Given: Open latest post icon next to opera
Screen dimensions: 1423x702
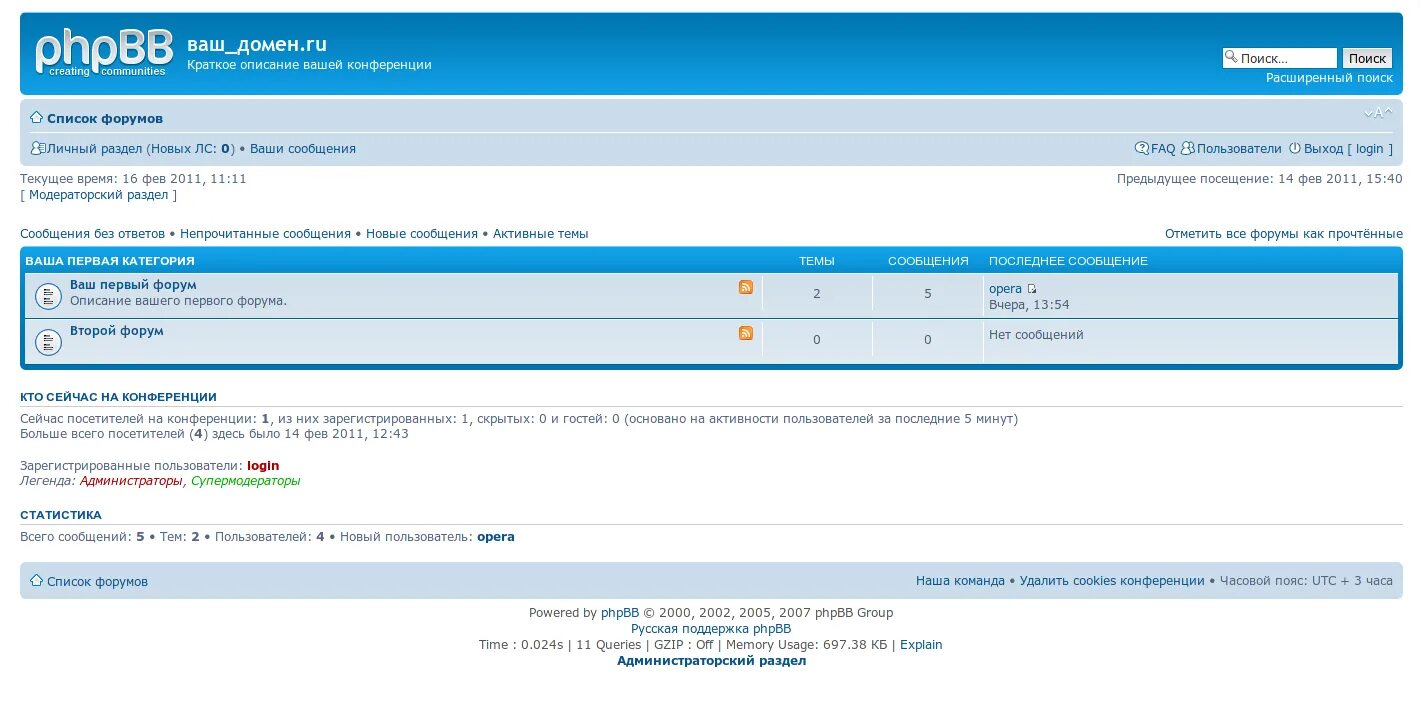Looking at the screenshot, I should 1031,288.
